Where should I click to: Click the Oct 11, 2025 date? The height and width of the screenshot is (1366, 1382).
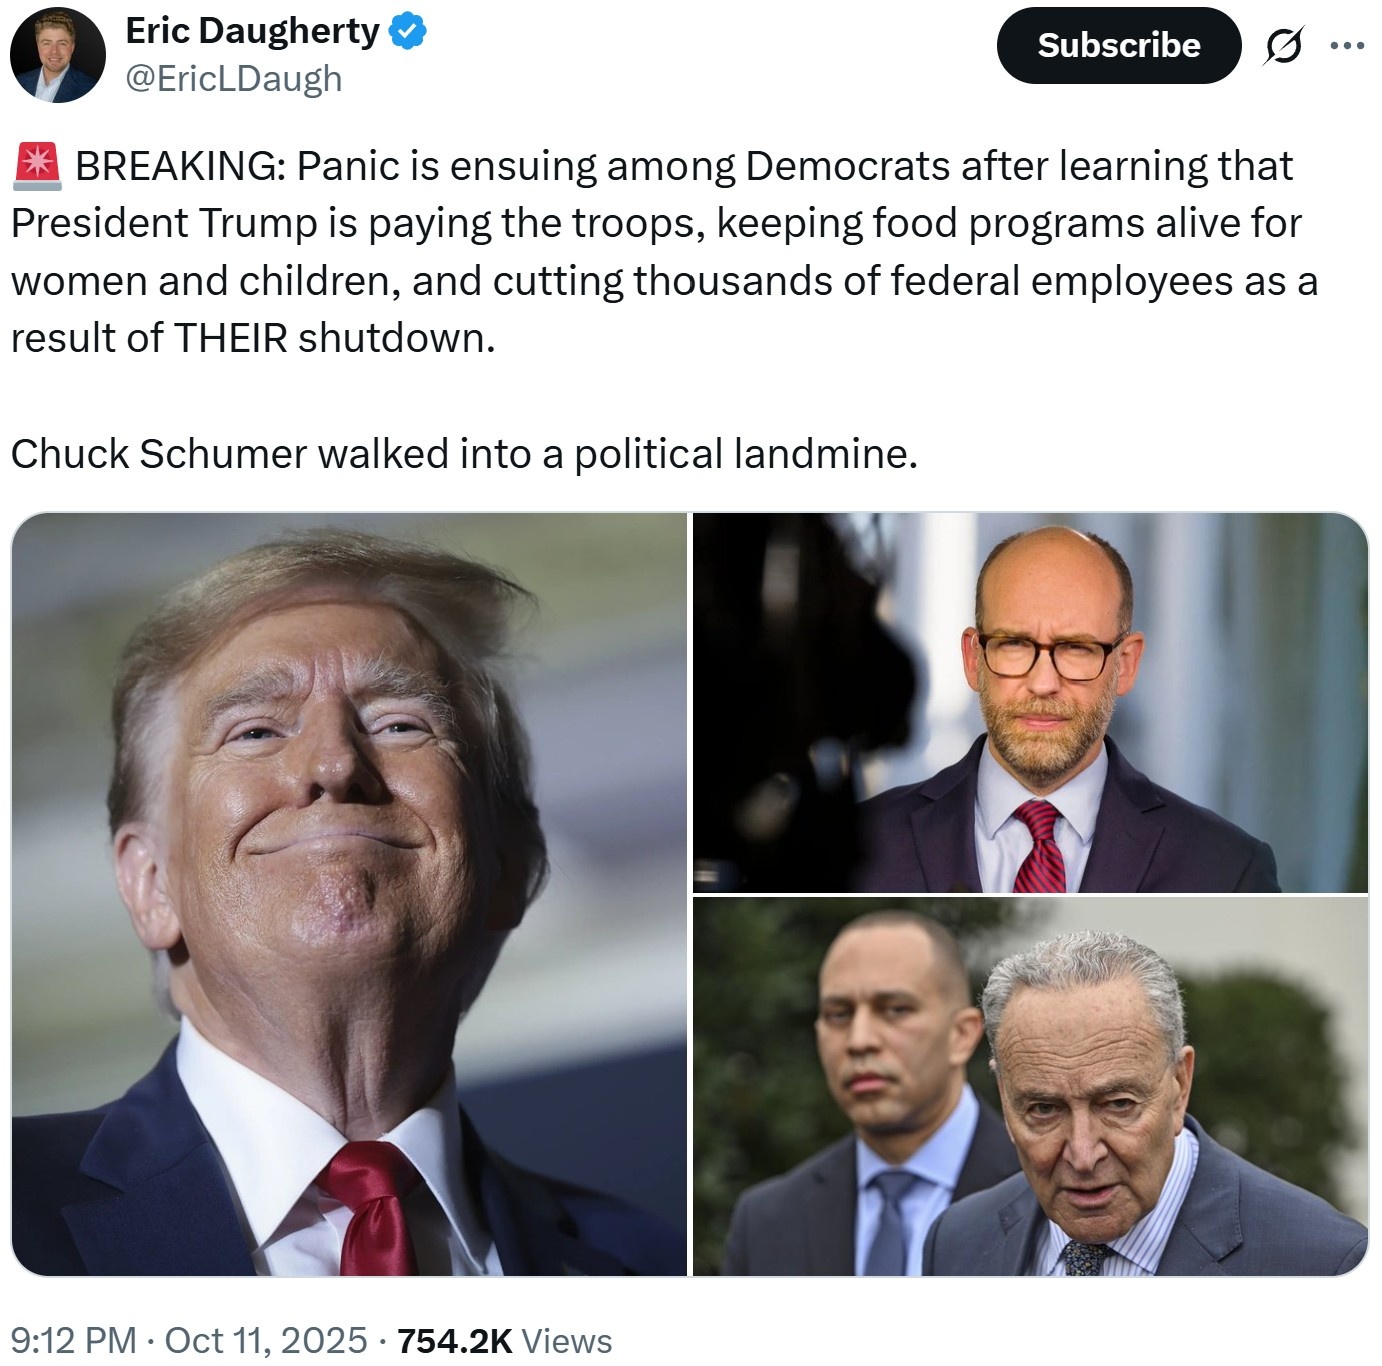pos(266,1340)
